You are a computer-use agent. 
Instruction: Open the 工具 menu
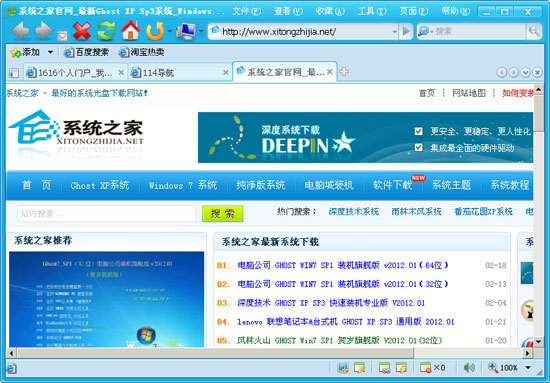pos(372,11)
